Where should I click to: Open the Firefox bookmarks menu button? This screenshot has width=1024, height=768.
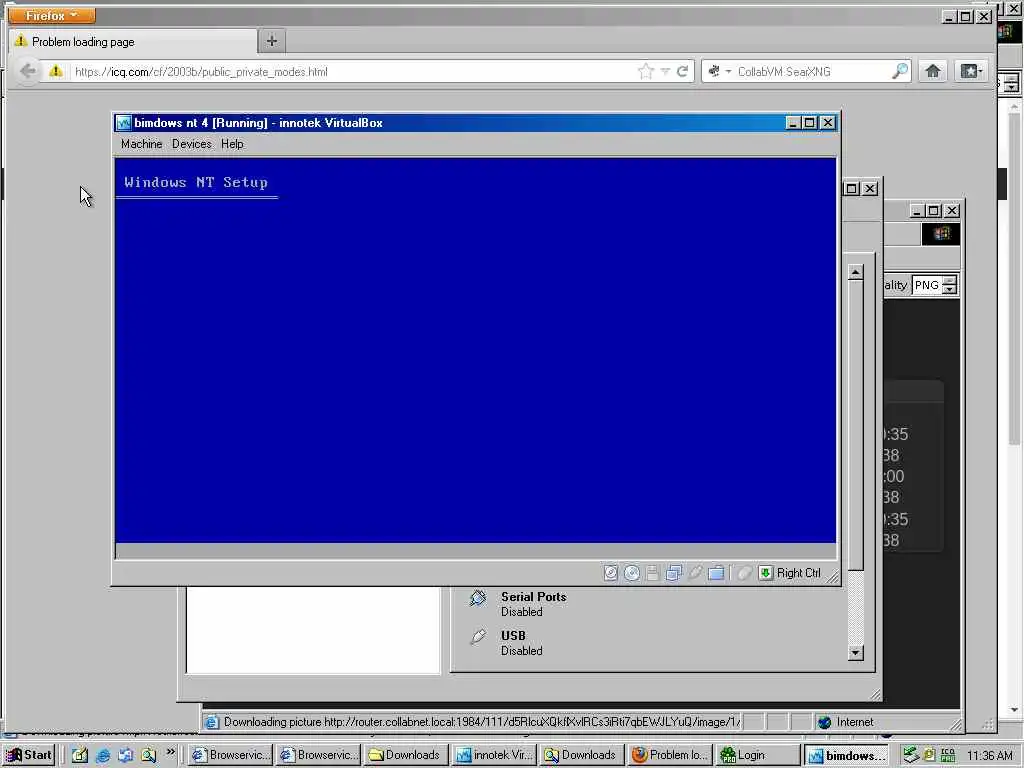point(970,71)
